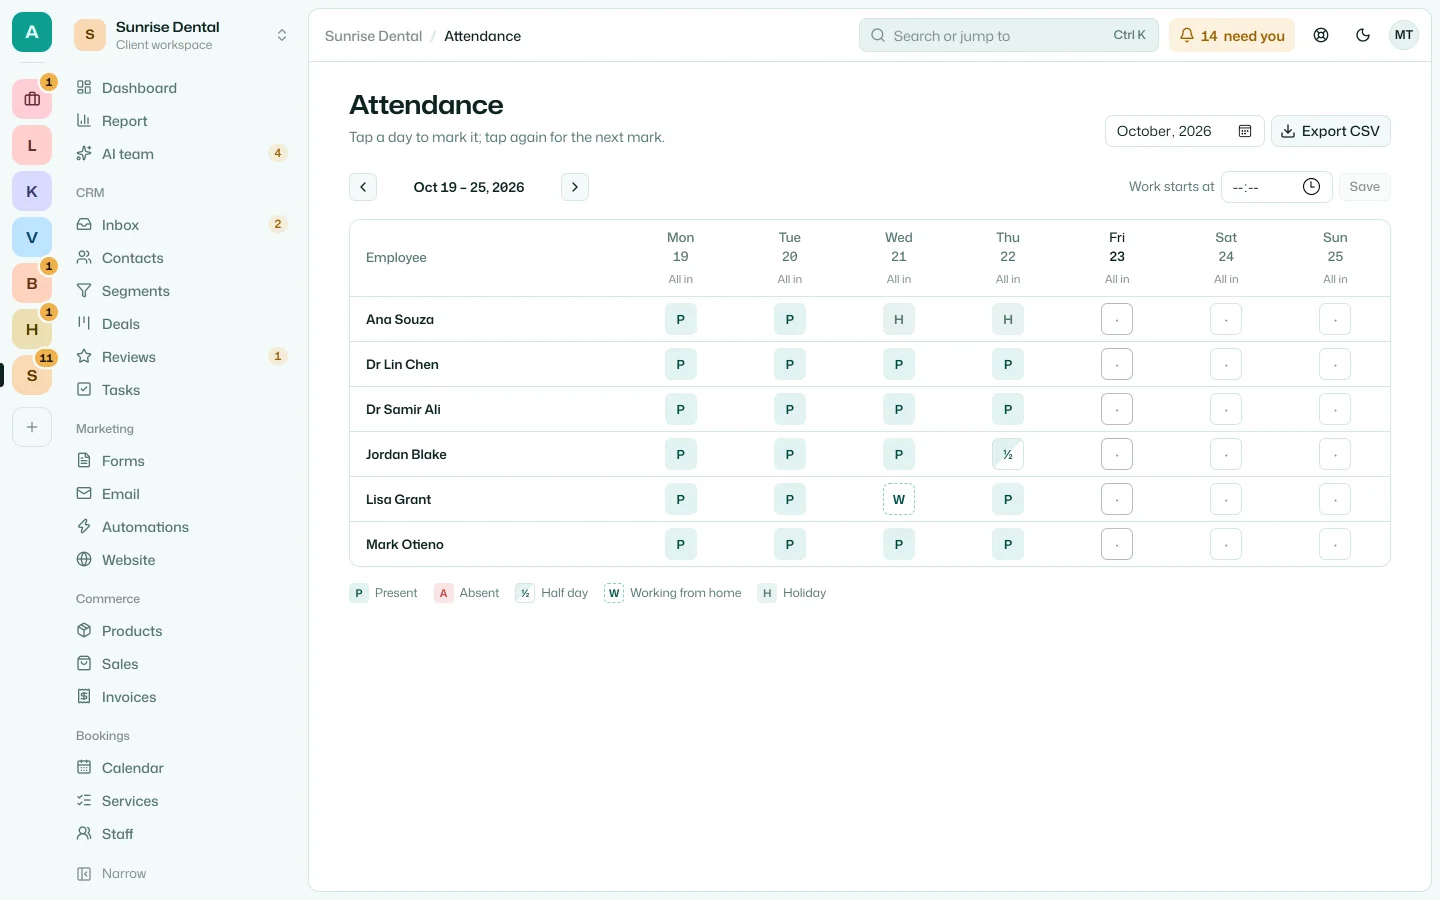Toggle Ana Souza's Monday 19 attendance mark
This screenshot has height=900, width=1440.
[x=681, y=319]
